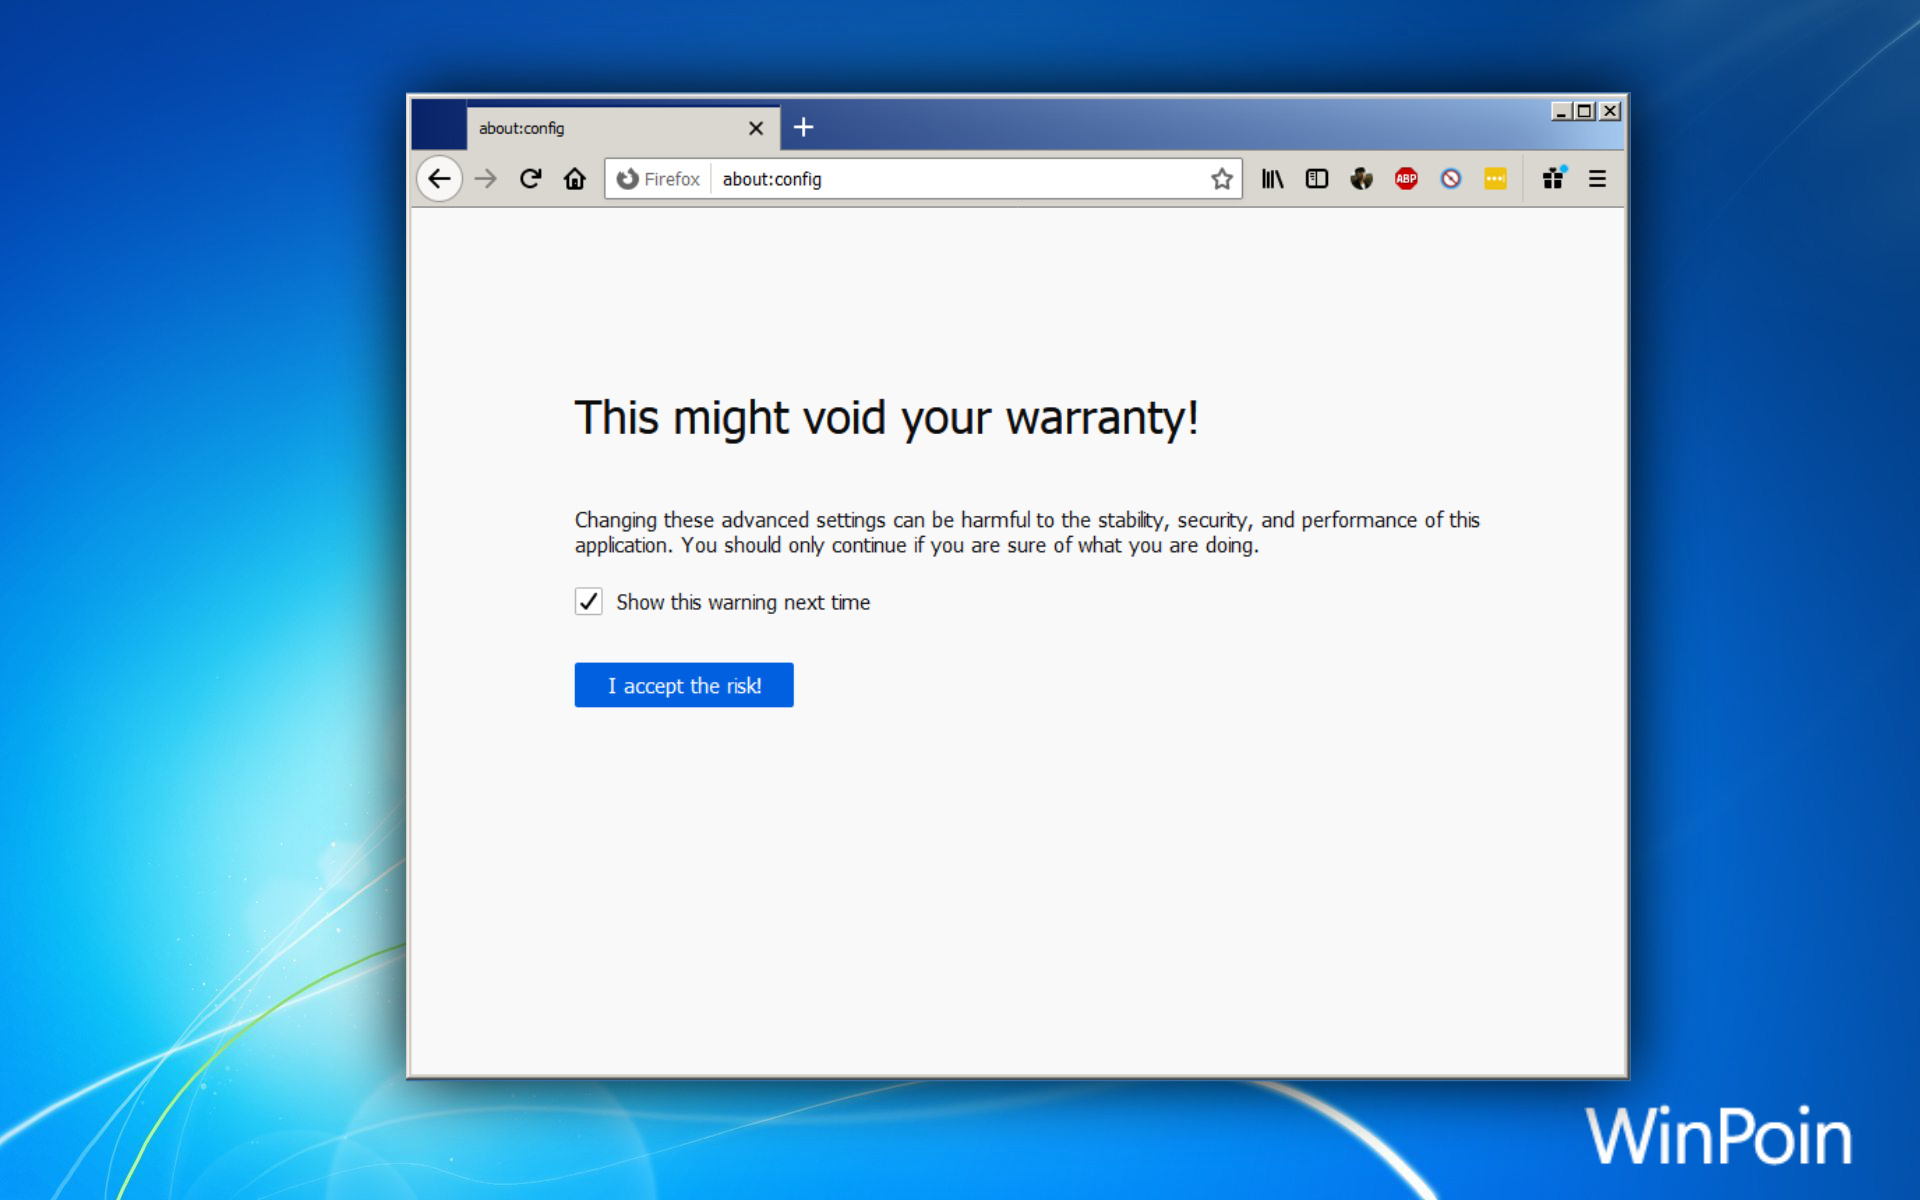Select the about:config tab
The width and height of the screenshot is (1920, 1200).
point(622,128)
